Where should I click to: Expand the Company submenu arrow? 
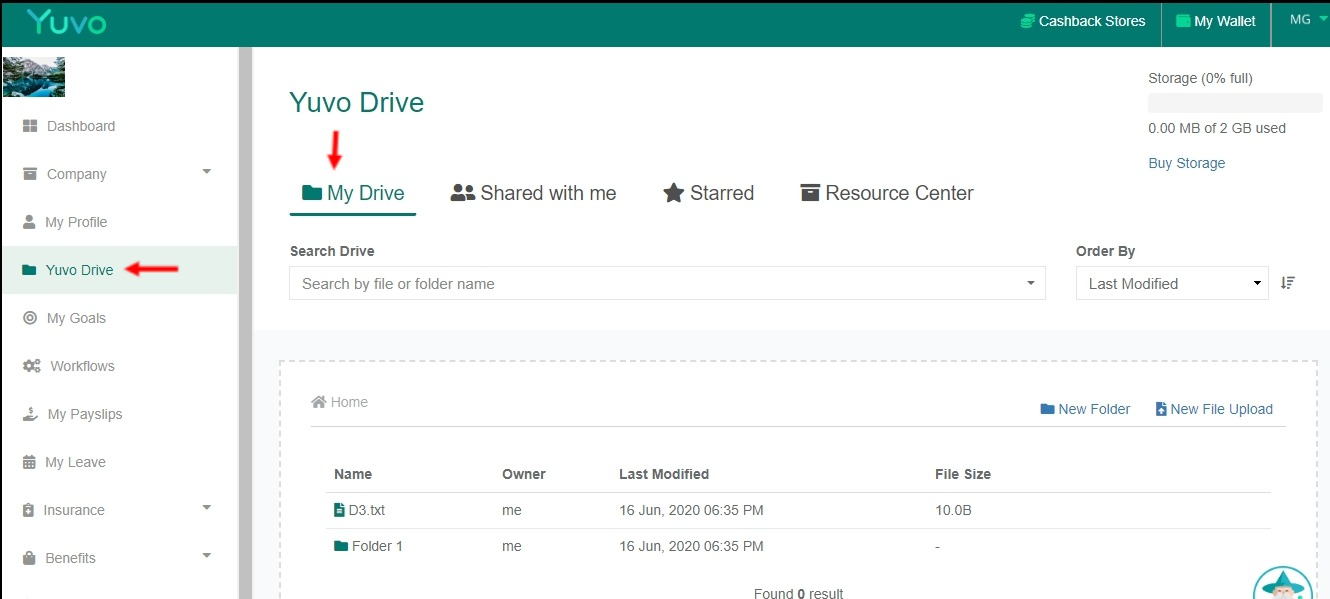tap(207, 172)
